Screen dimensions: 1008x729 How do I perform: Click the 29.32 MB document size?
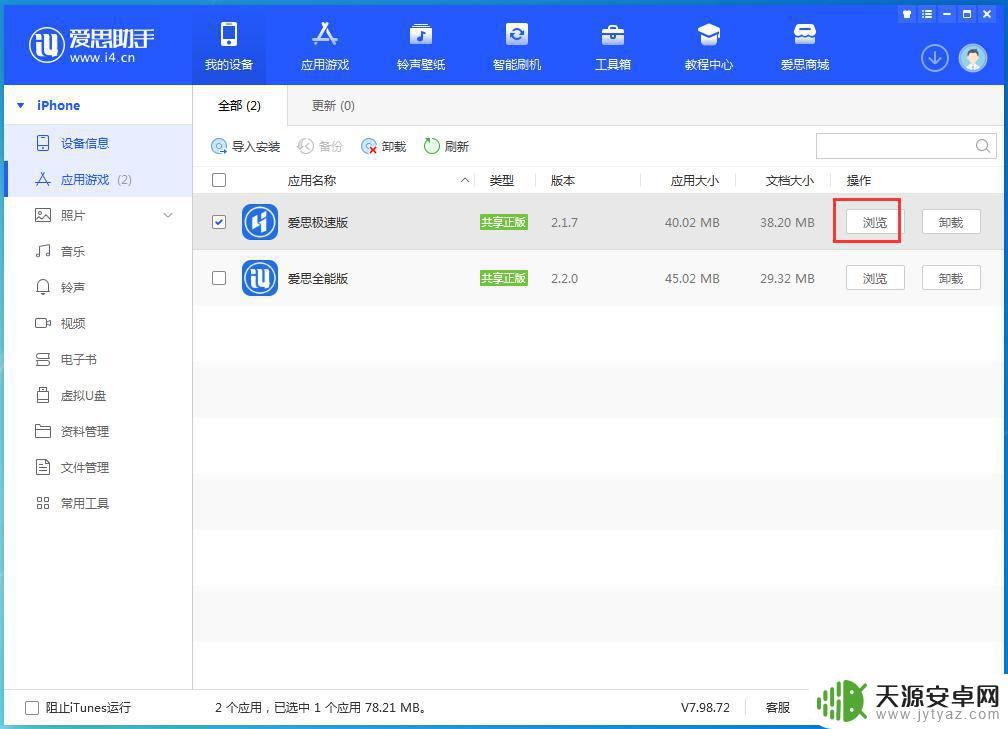[x=787, y=278]
